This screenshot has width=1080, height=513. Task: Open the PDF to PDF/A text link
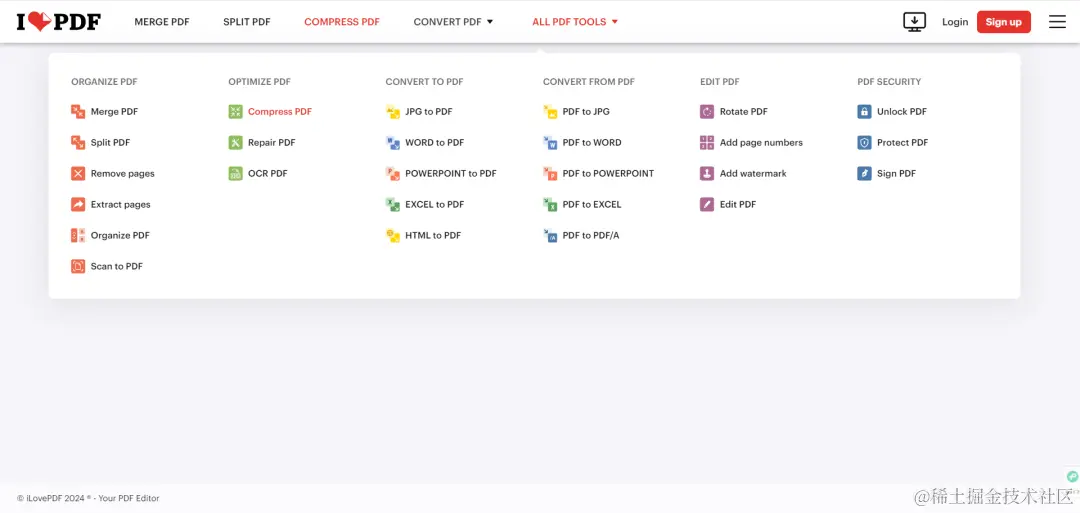[591, 235]
